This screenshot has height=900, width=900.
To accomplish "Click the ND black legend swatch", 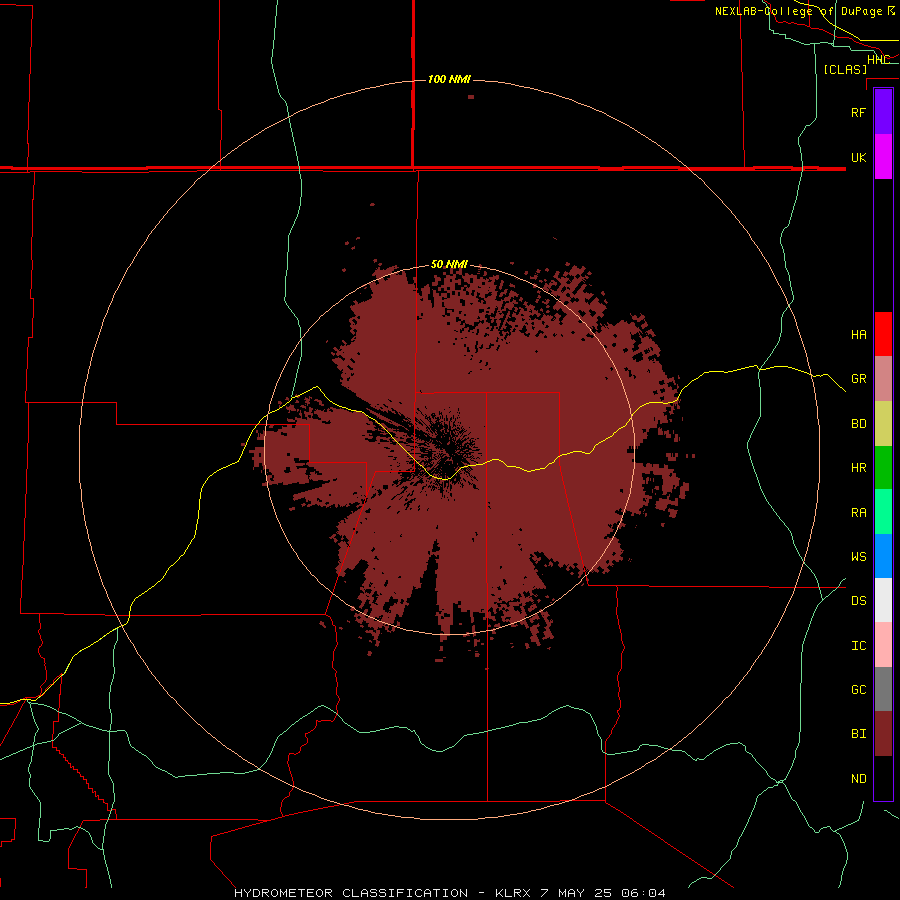I will pyautogui.click(x=883, y=778).
